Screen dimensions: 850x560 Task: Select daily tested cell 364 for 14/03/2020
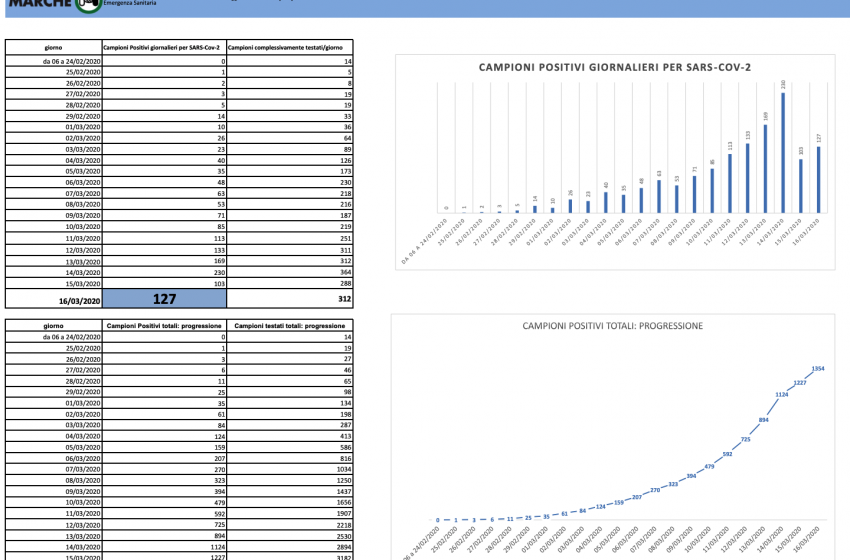pos(289,272)
